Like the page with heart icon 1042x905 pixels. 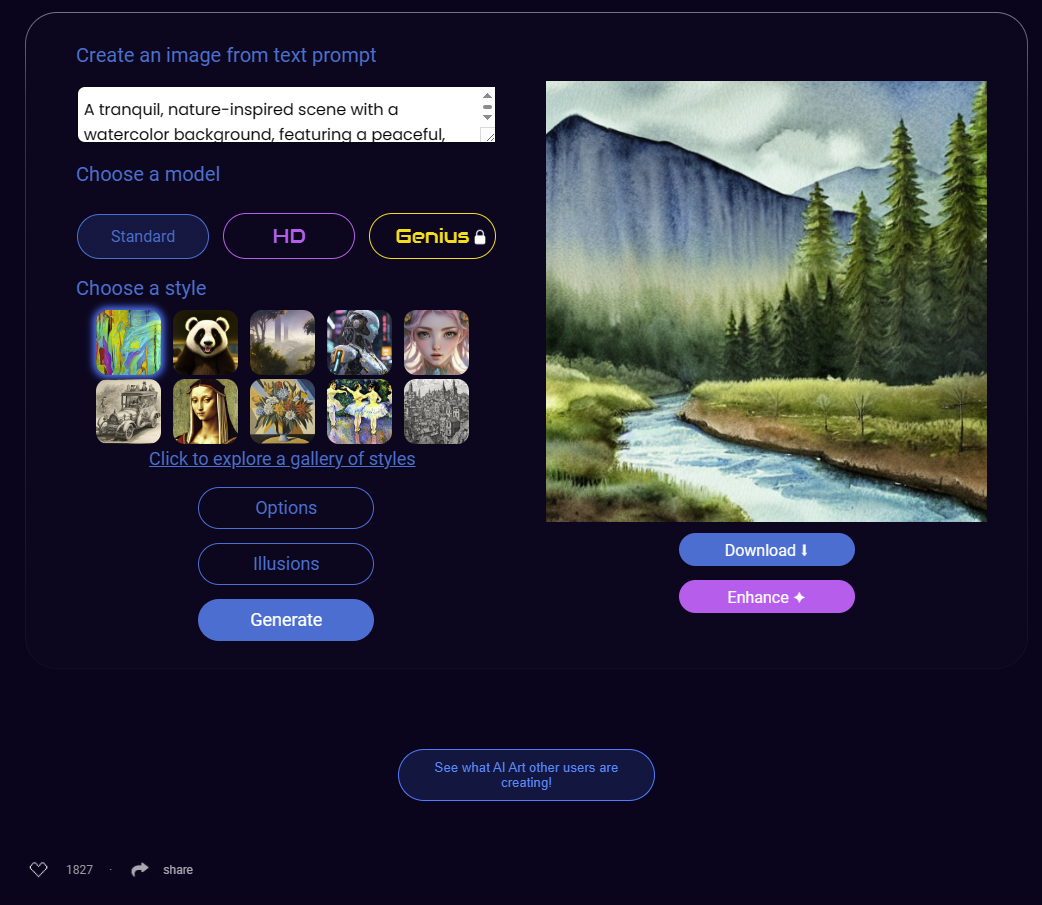pos(39,870)
